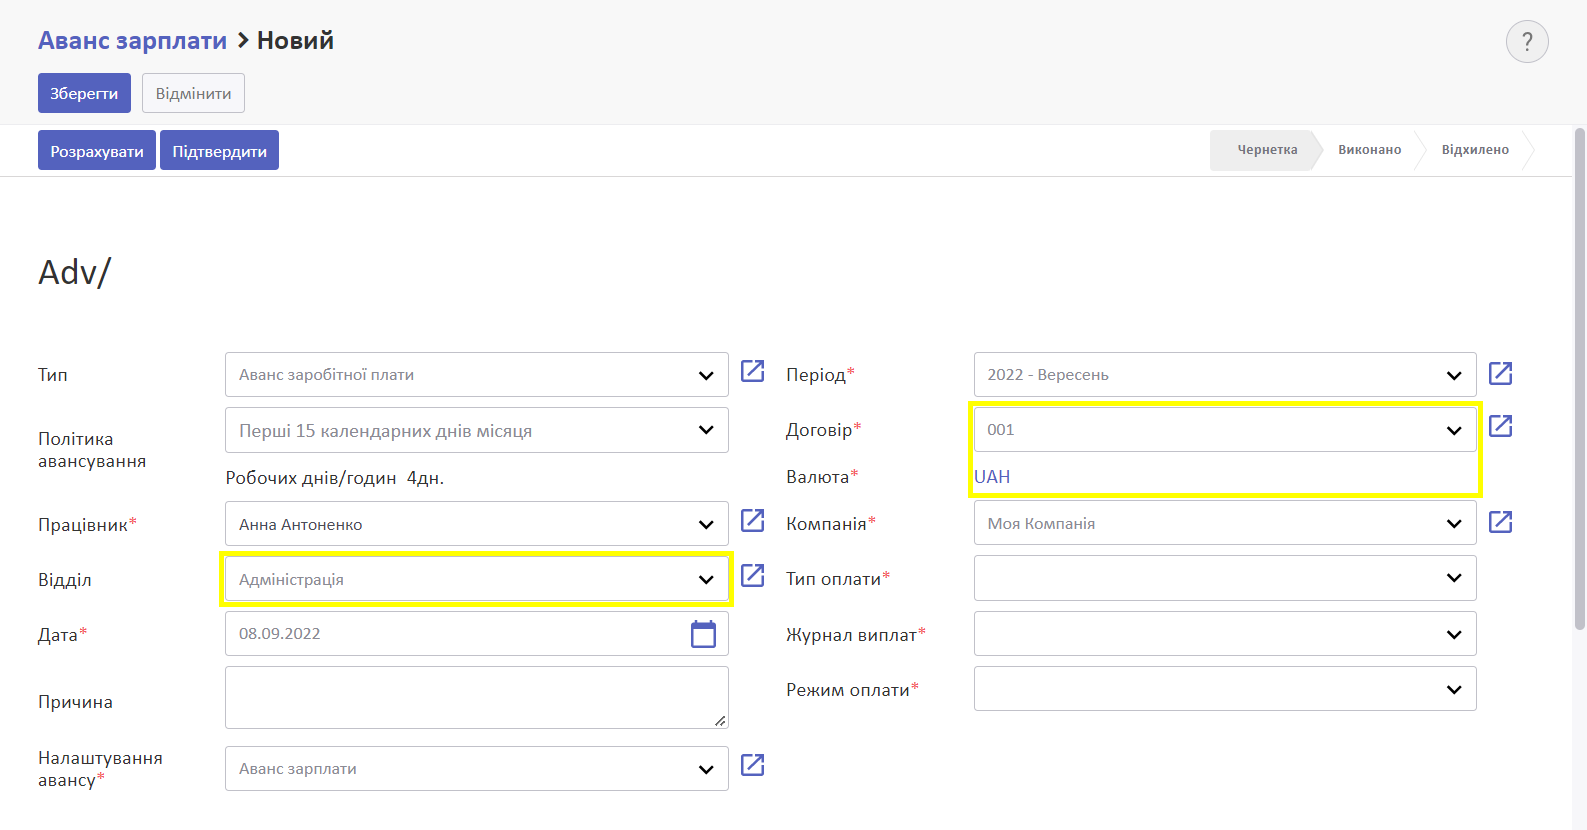Click the vertical page scrollbar
The image size is (1587, 830).
tap(1580, 380)
